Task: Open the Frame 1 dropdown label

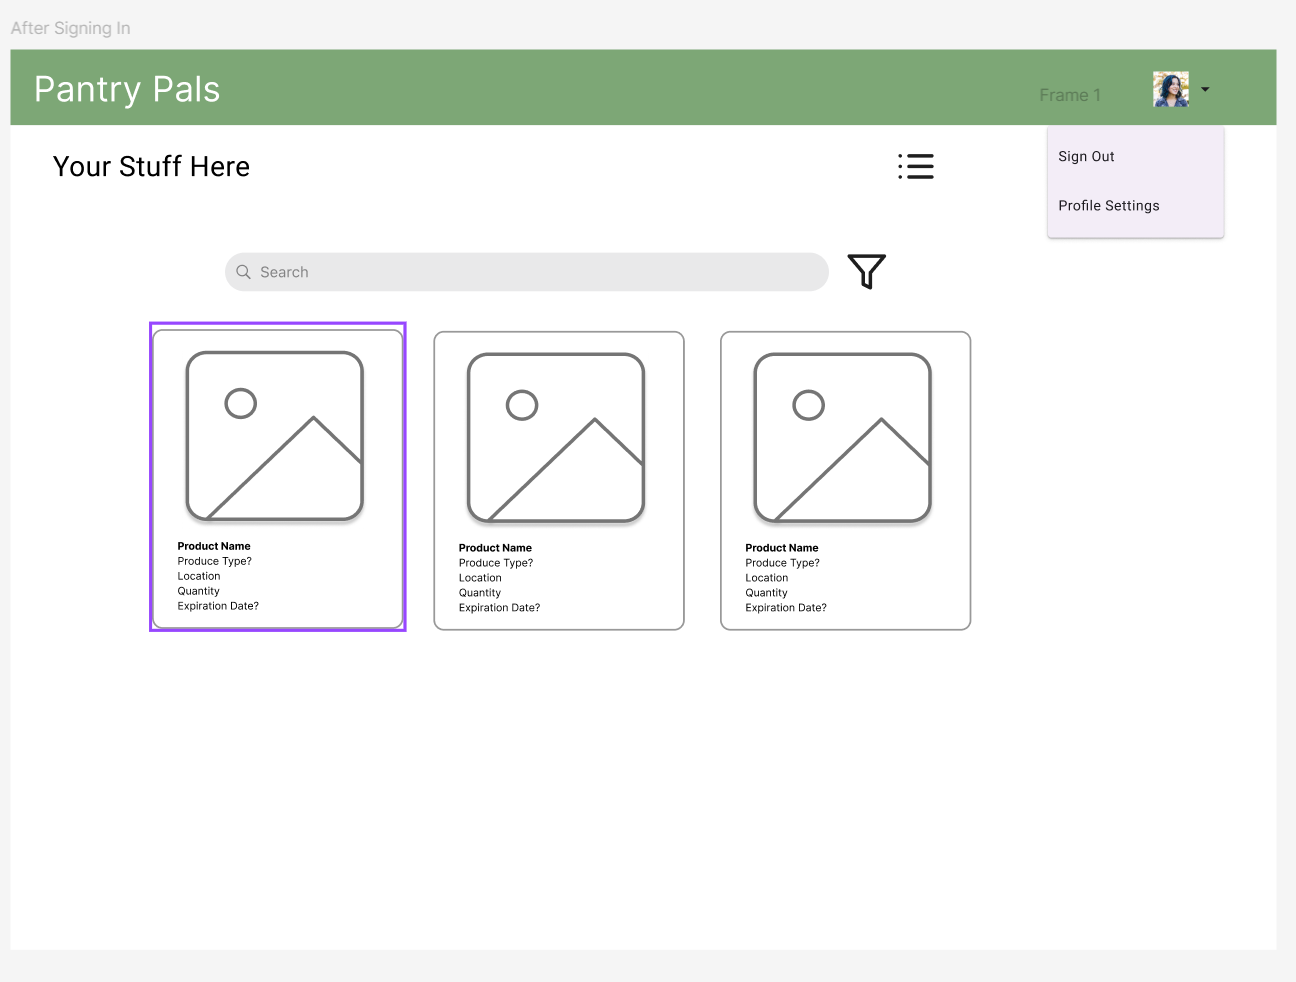Action: (1070, 94)
